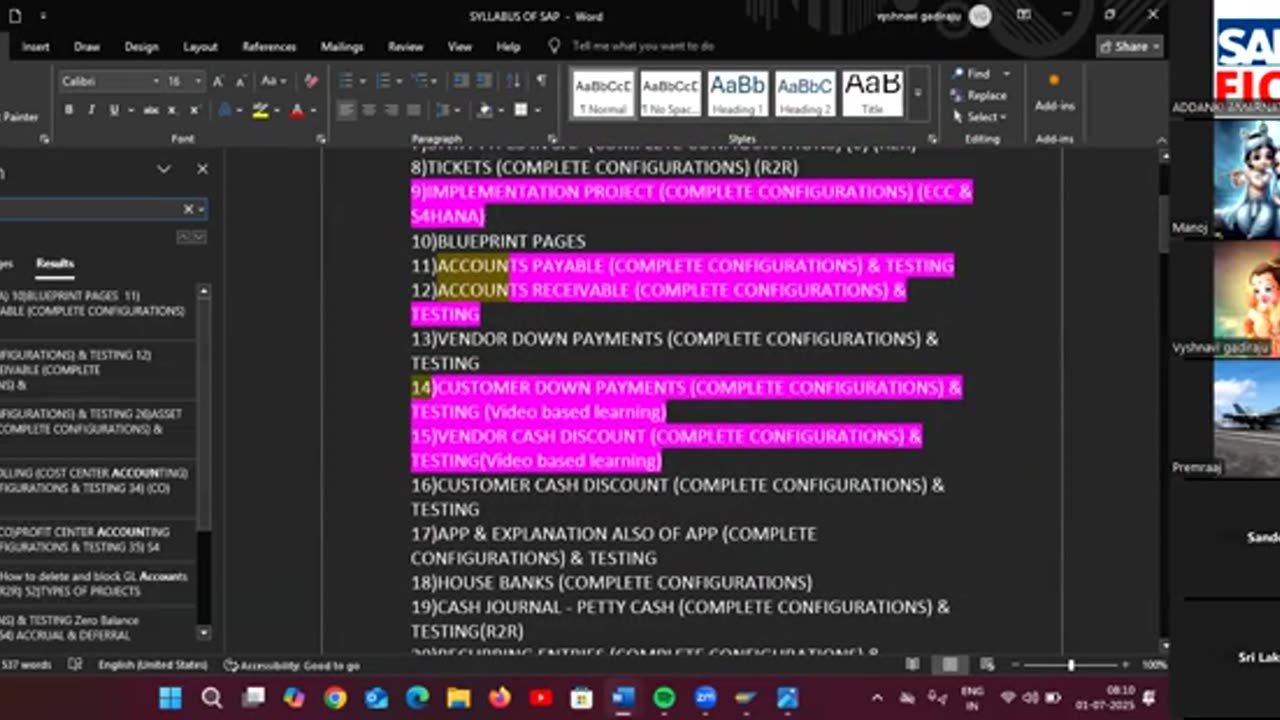Image resolution: width=1280 pixels, height=720 pixels.
Task: Open the Mailings tab
Action: (x=342, y=47)
